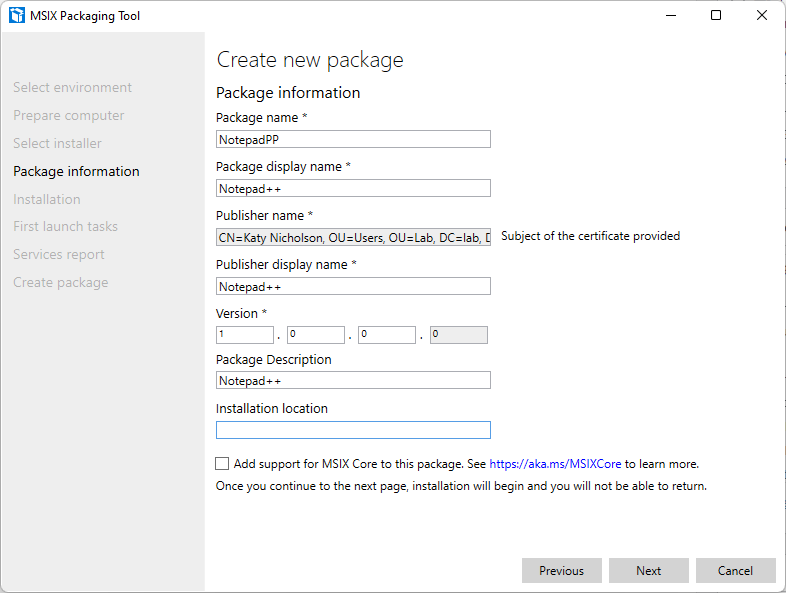Go to Select installer step
786x593 pixels.
tap(57, 143)
